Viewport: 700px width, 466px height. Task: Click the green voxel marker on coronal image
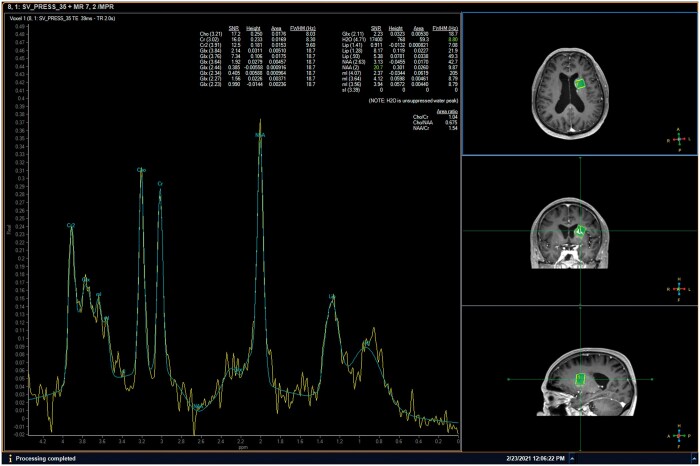579,231
